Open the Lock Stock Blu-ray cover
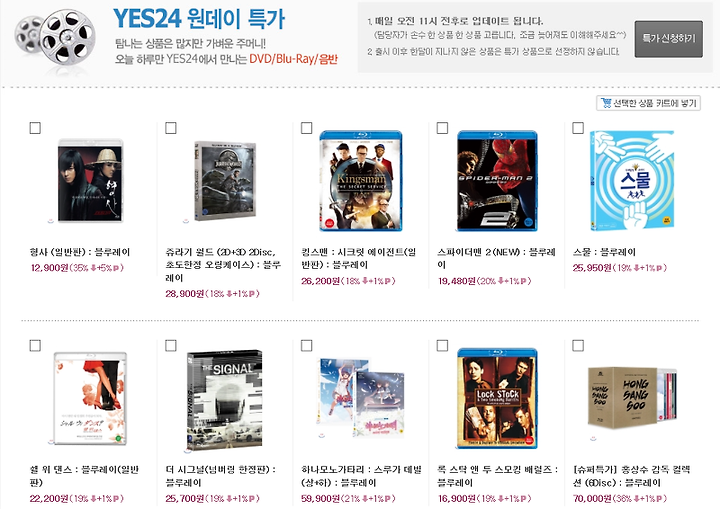The height and width of the screenshot is (509, 720). click(497, 398)
